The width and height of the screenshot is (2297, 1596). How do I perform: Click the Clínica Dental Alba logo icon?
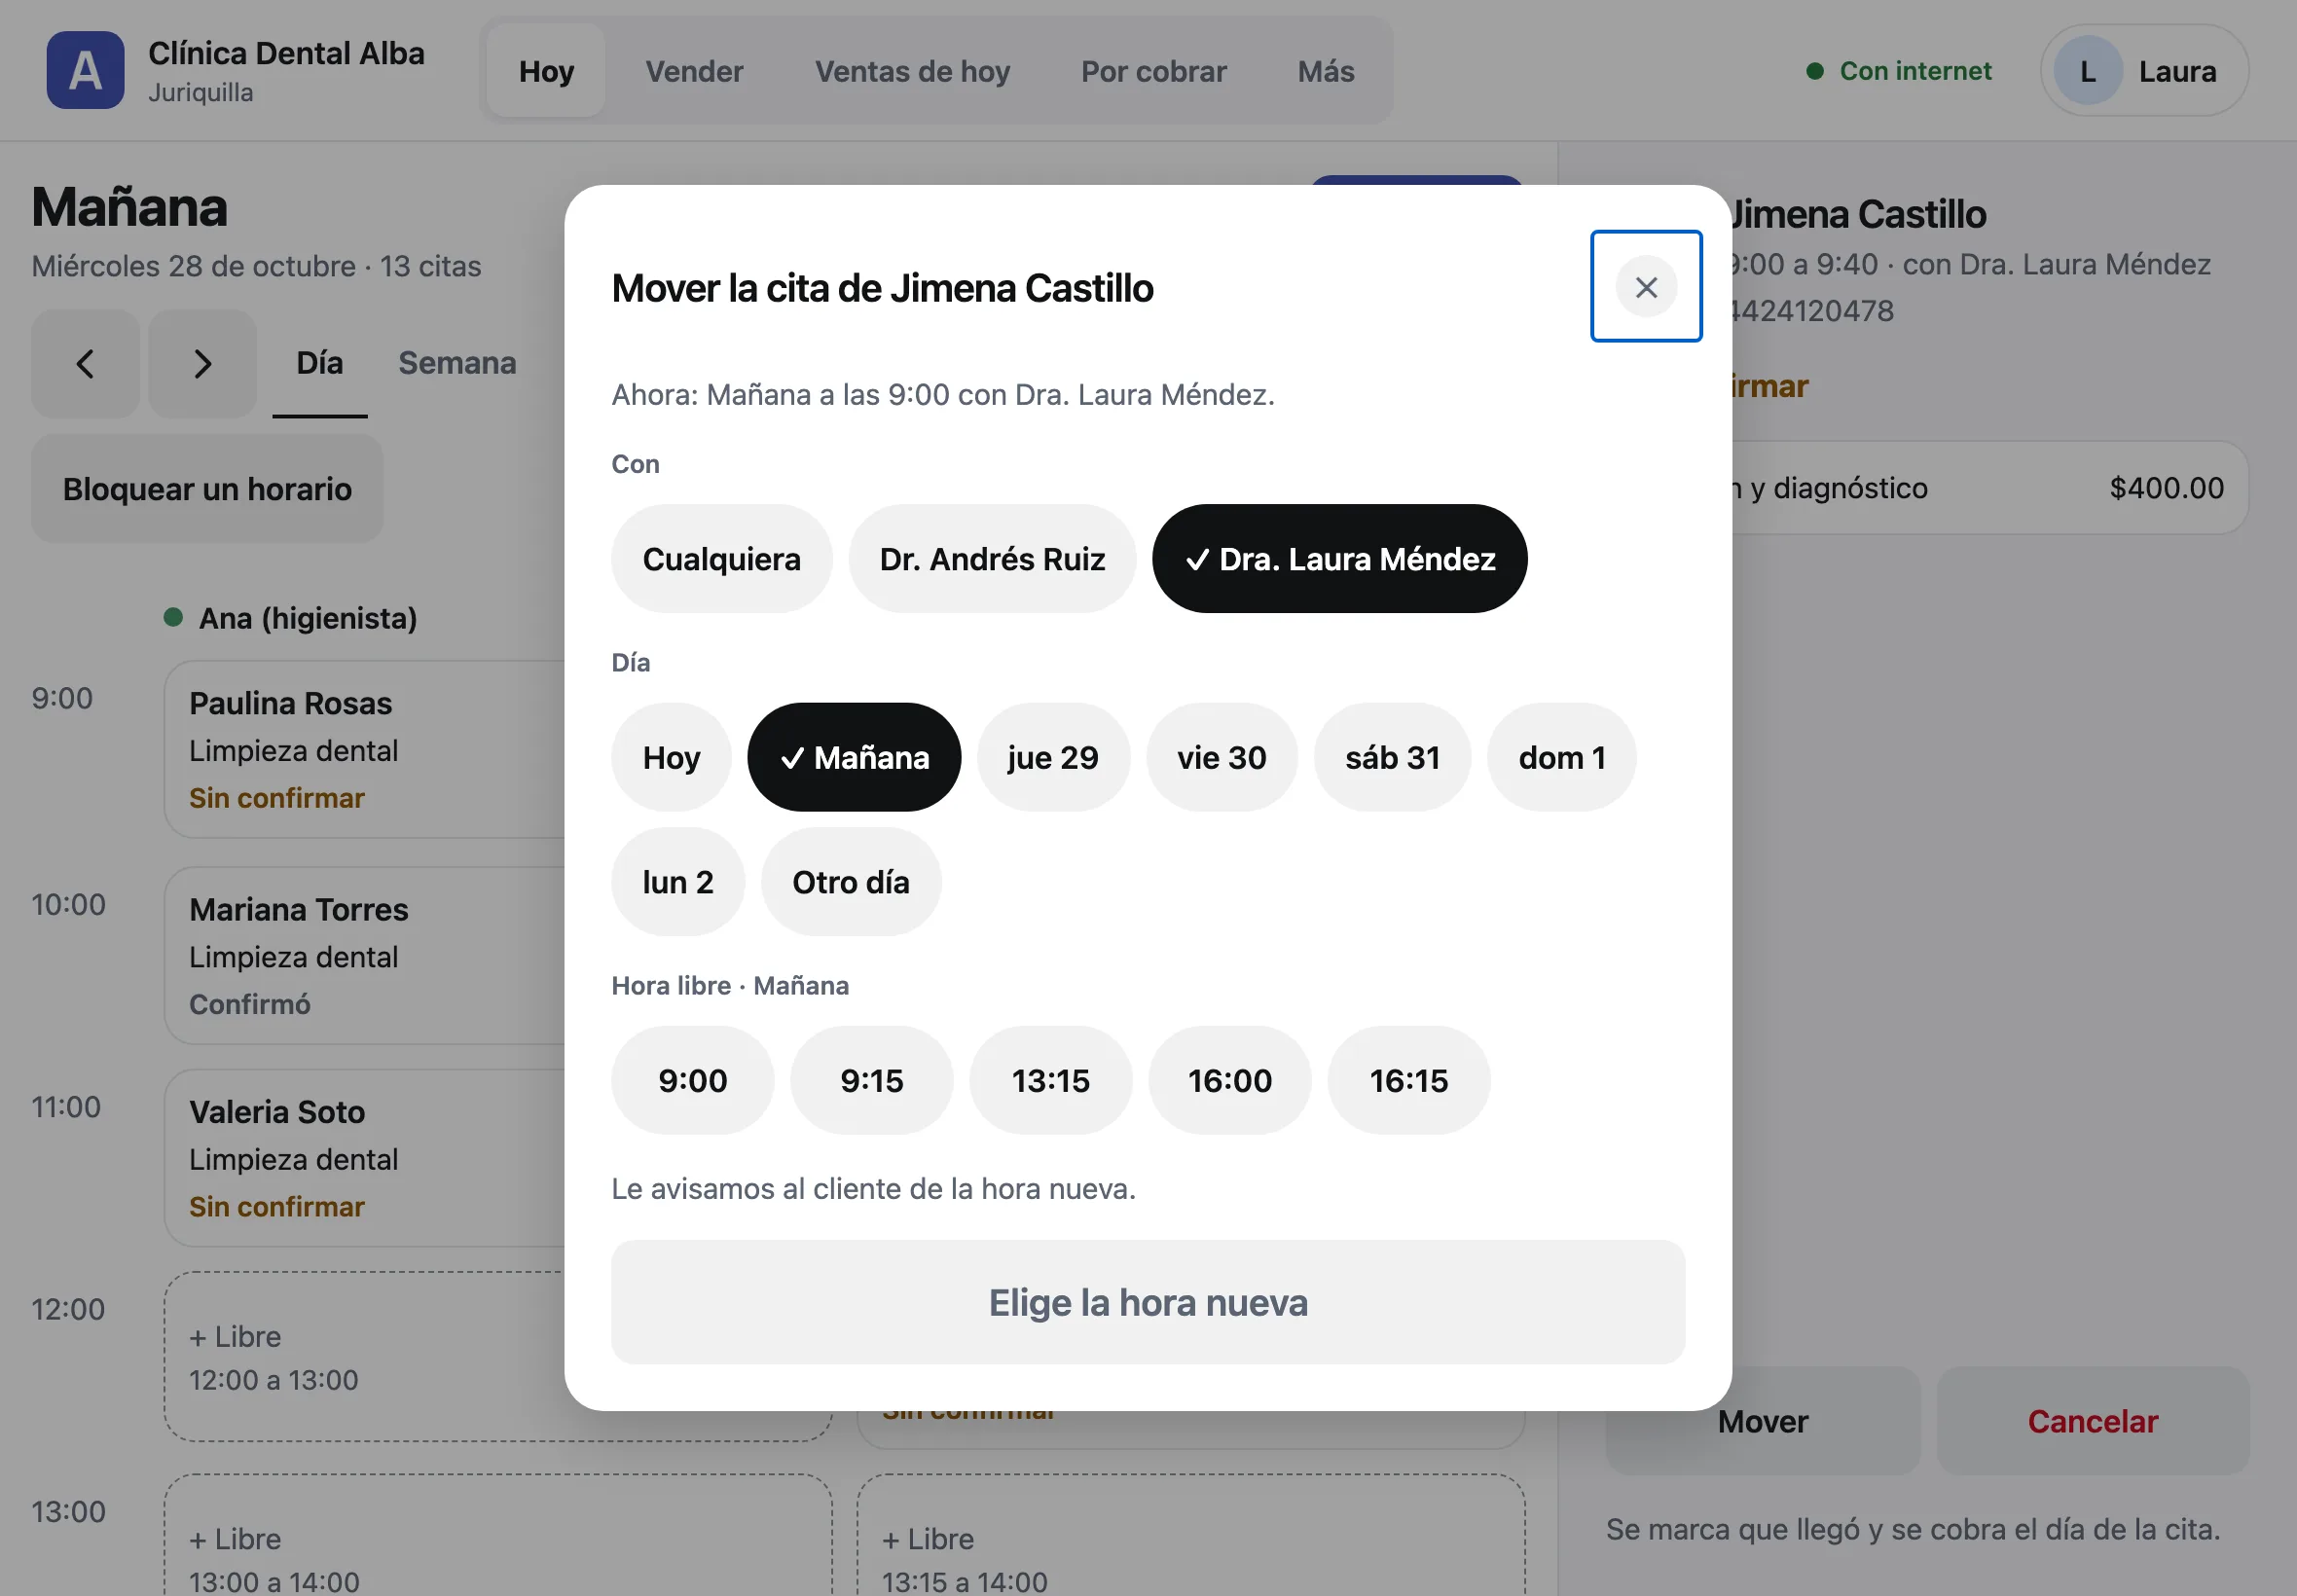85,70
